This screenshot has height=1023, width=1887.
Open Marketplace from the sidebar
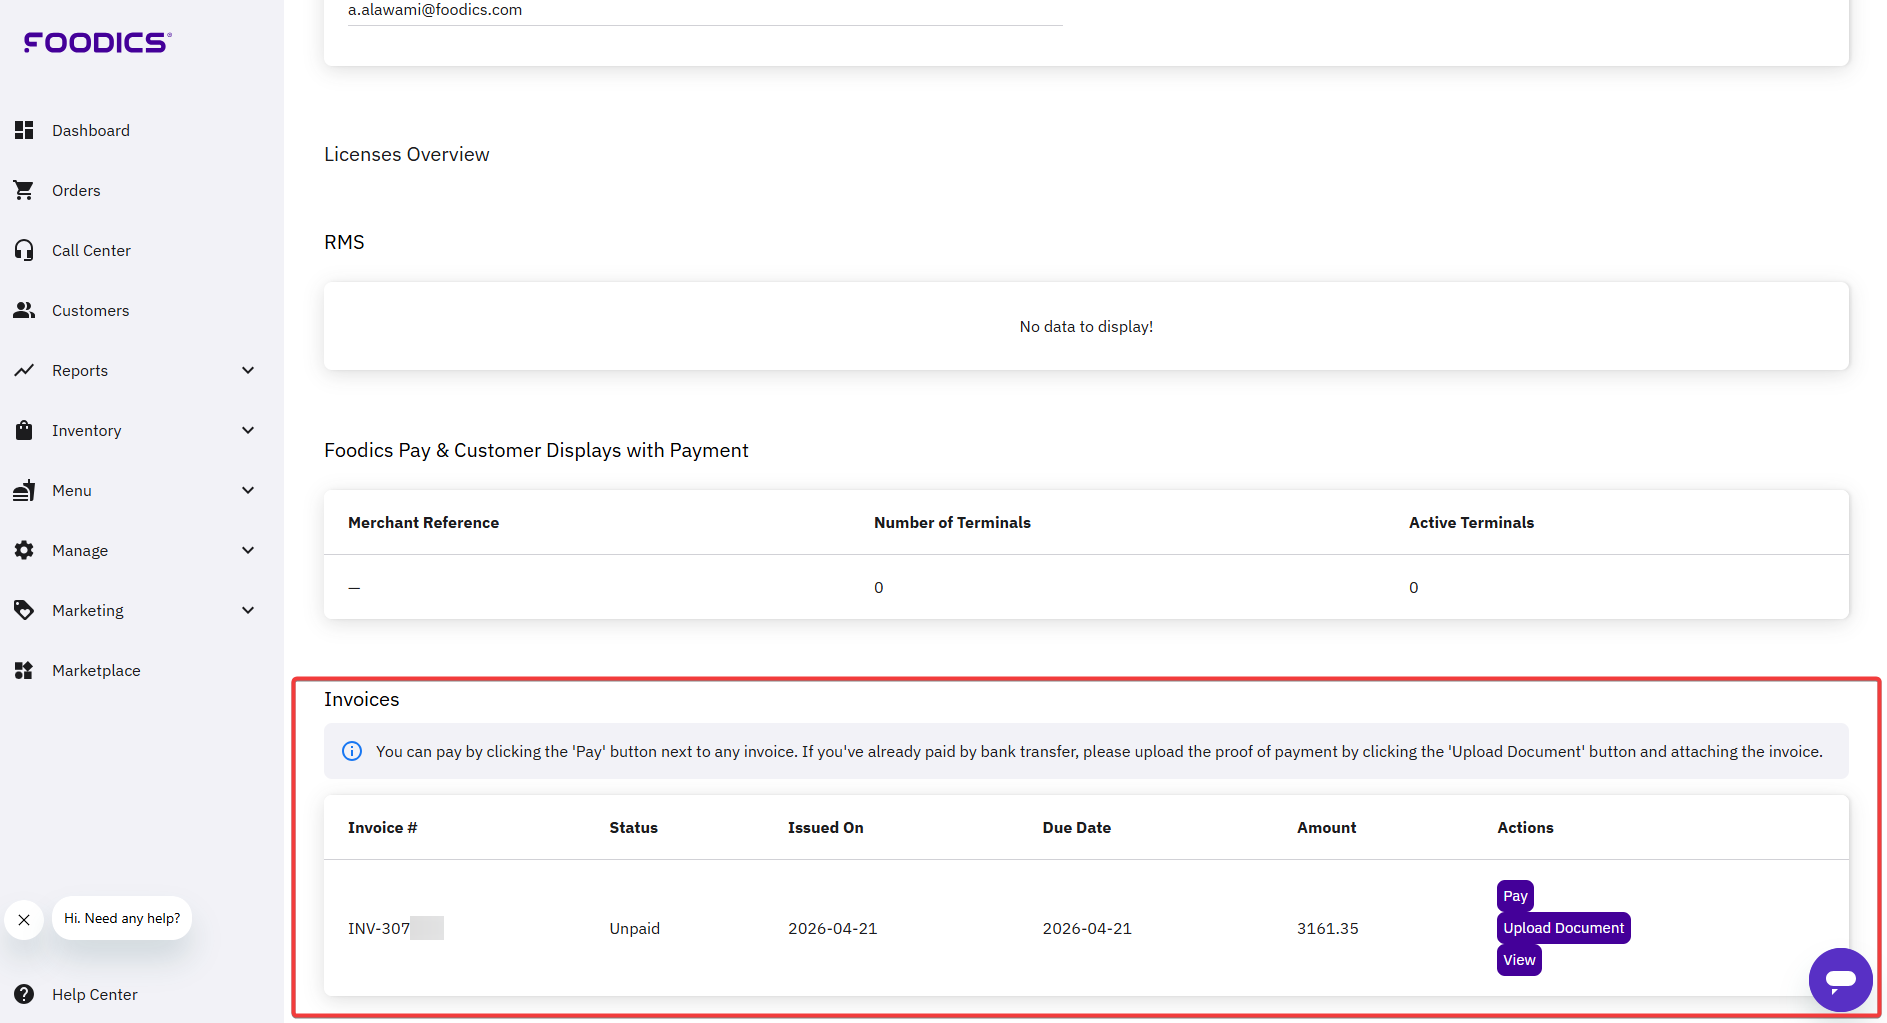96,670
